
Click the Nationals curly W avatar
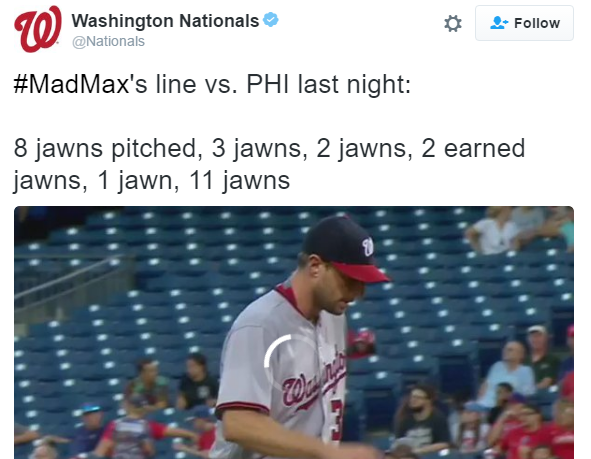click(37, 29)
